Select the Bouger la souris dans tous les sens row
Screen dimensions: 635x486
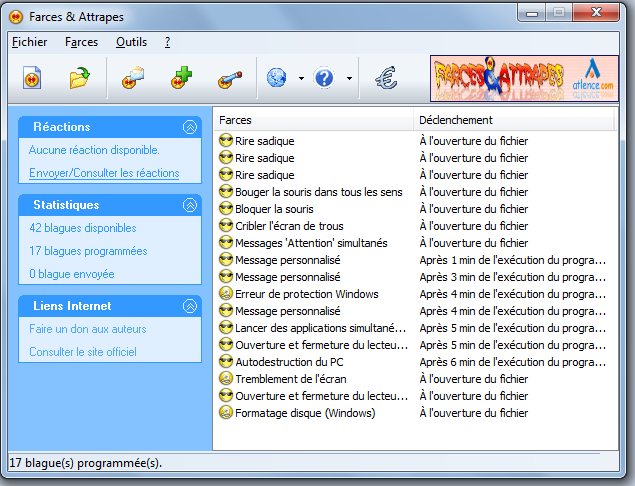click(413, 192)
